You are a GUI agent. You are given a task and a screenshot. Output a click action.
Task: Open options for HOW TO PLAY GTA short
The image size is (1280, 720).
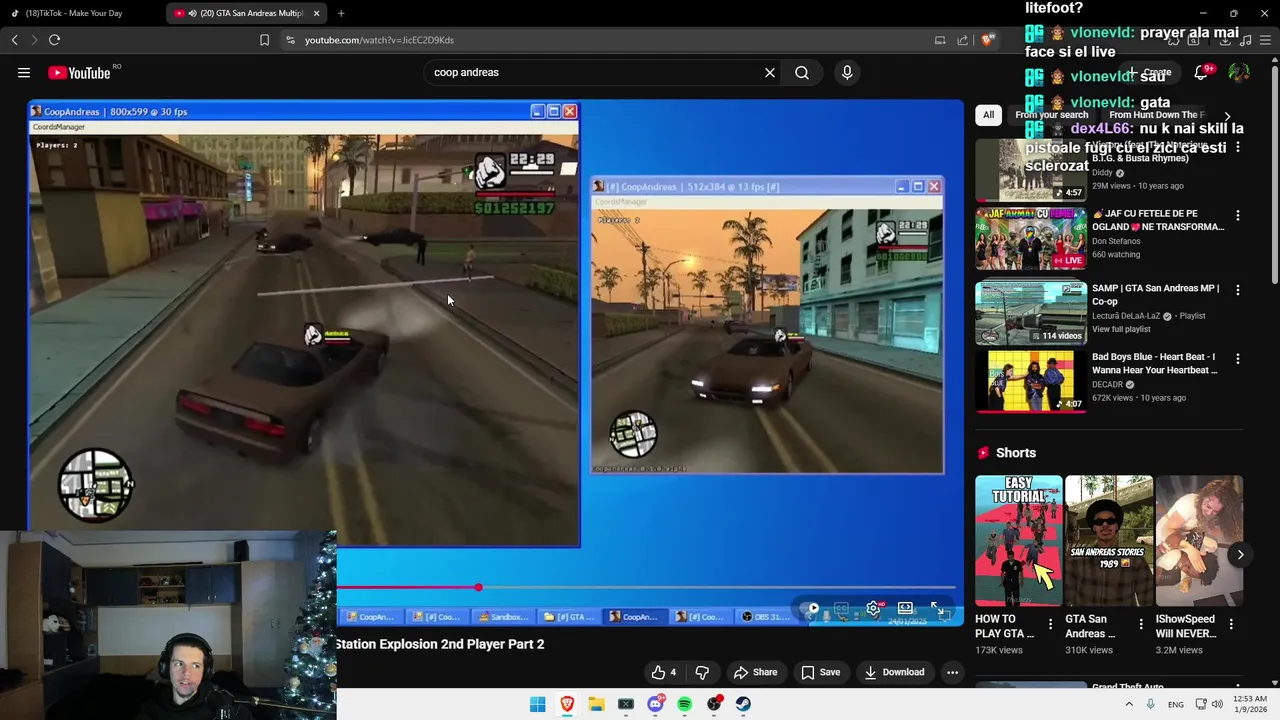[1050, 624]
